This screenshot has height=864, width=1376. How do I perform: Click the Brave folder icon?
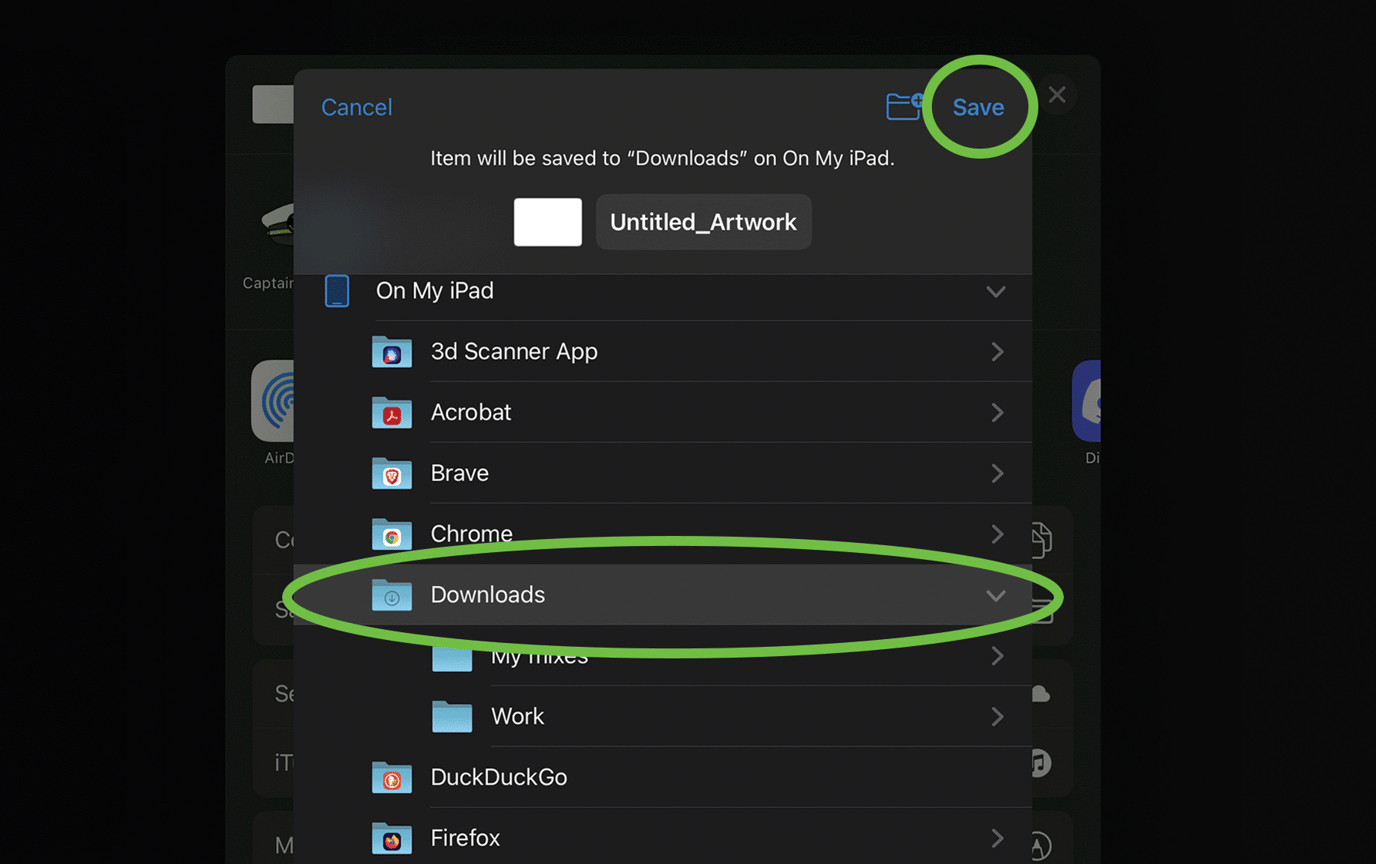[x=392, y=474]
